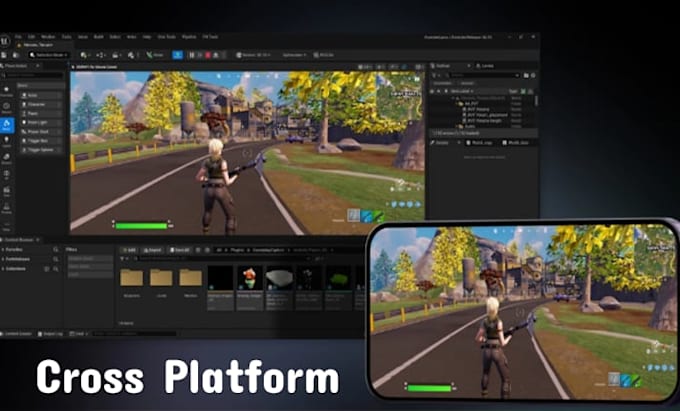Click the blue launch session button

tap(177, 55)
